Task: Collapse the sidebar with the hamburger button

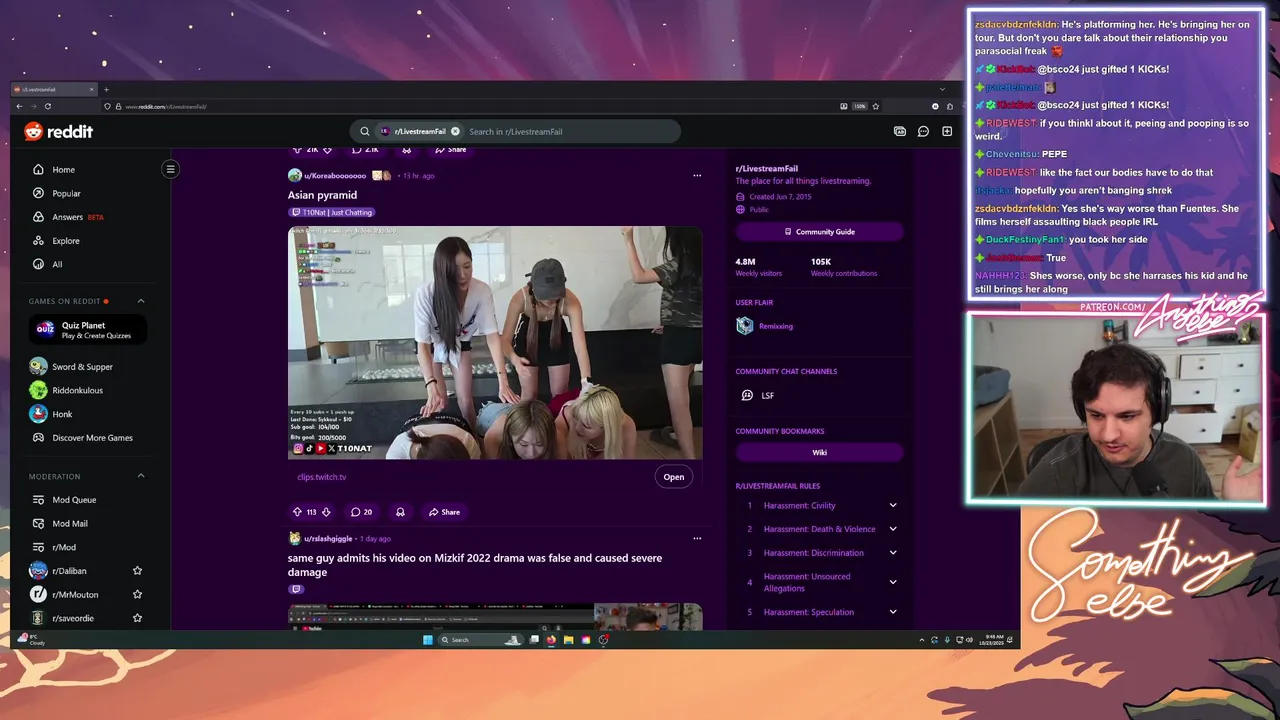Action: [170, 169]
